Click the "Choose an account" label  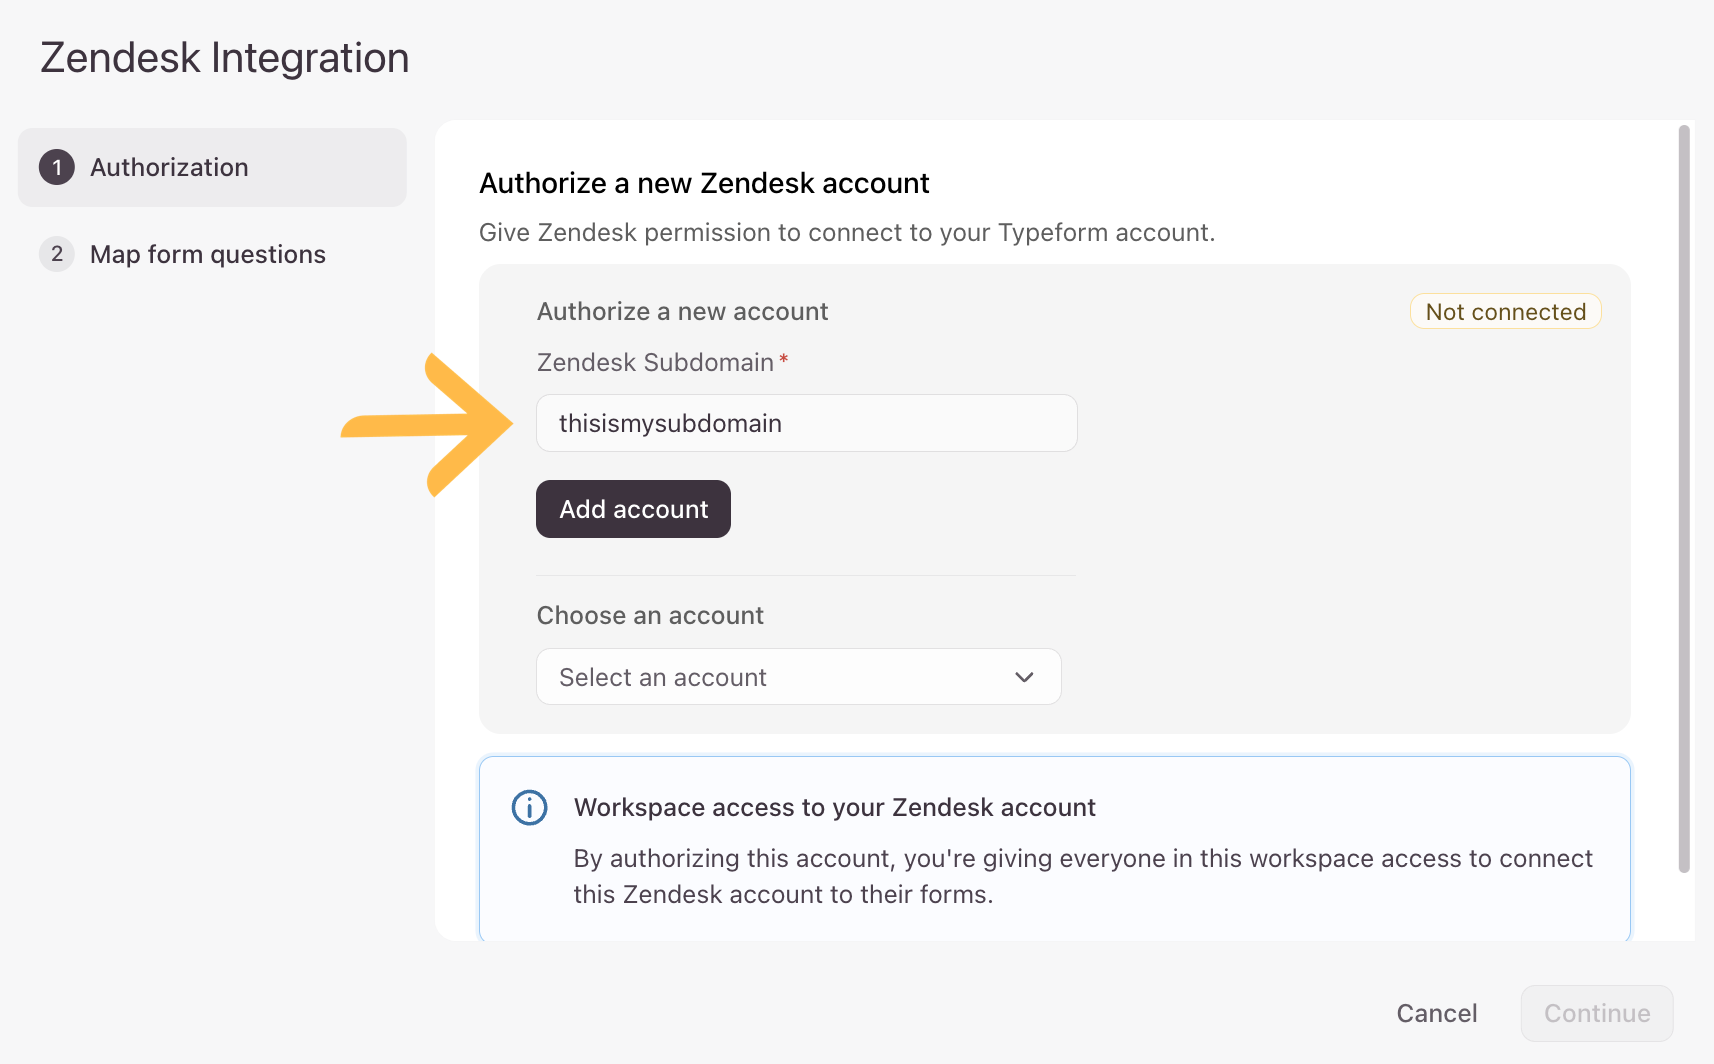(x=650, y=615)
